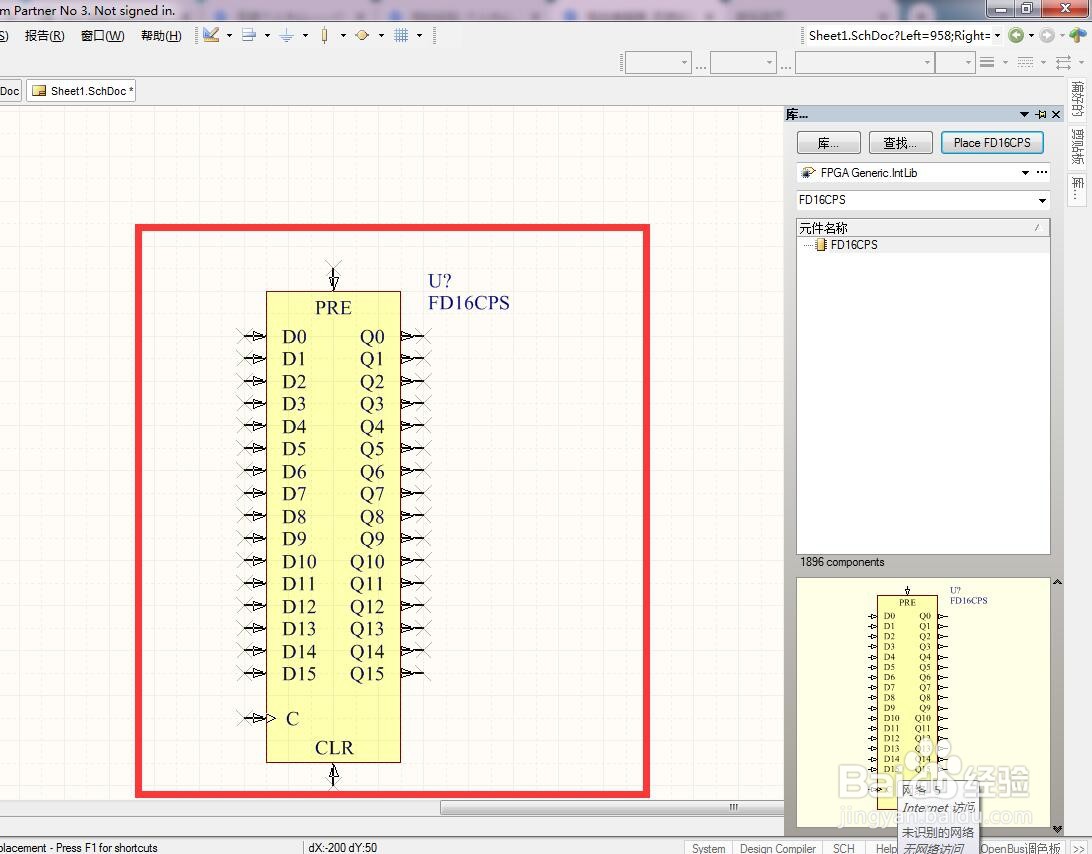Click the horizontal scrollbar of the schematic
Viewport: 1092px width, 854px height.
[x=611, y=807]
